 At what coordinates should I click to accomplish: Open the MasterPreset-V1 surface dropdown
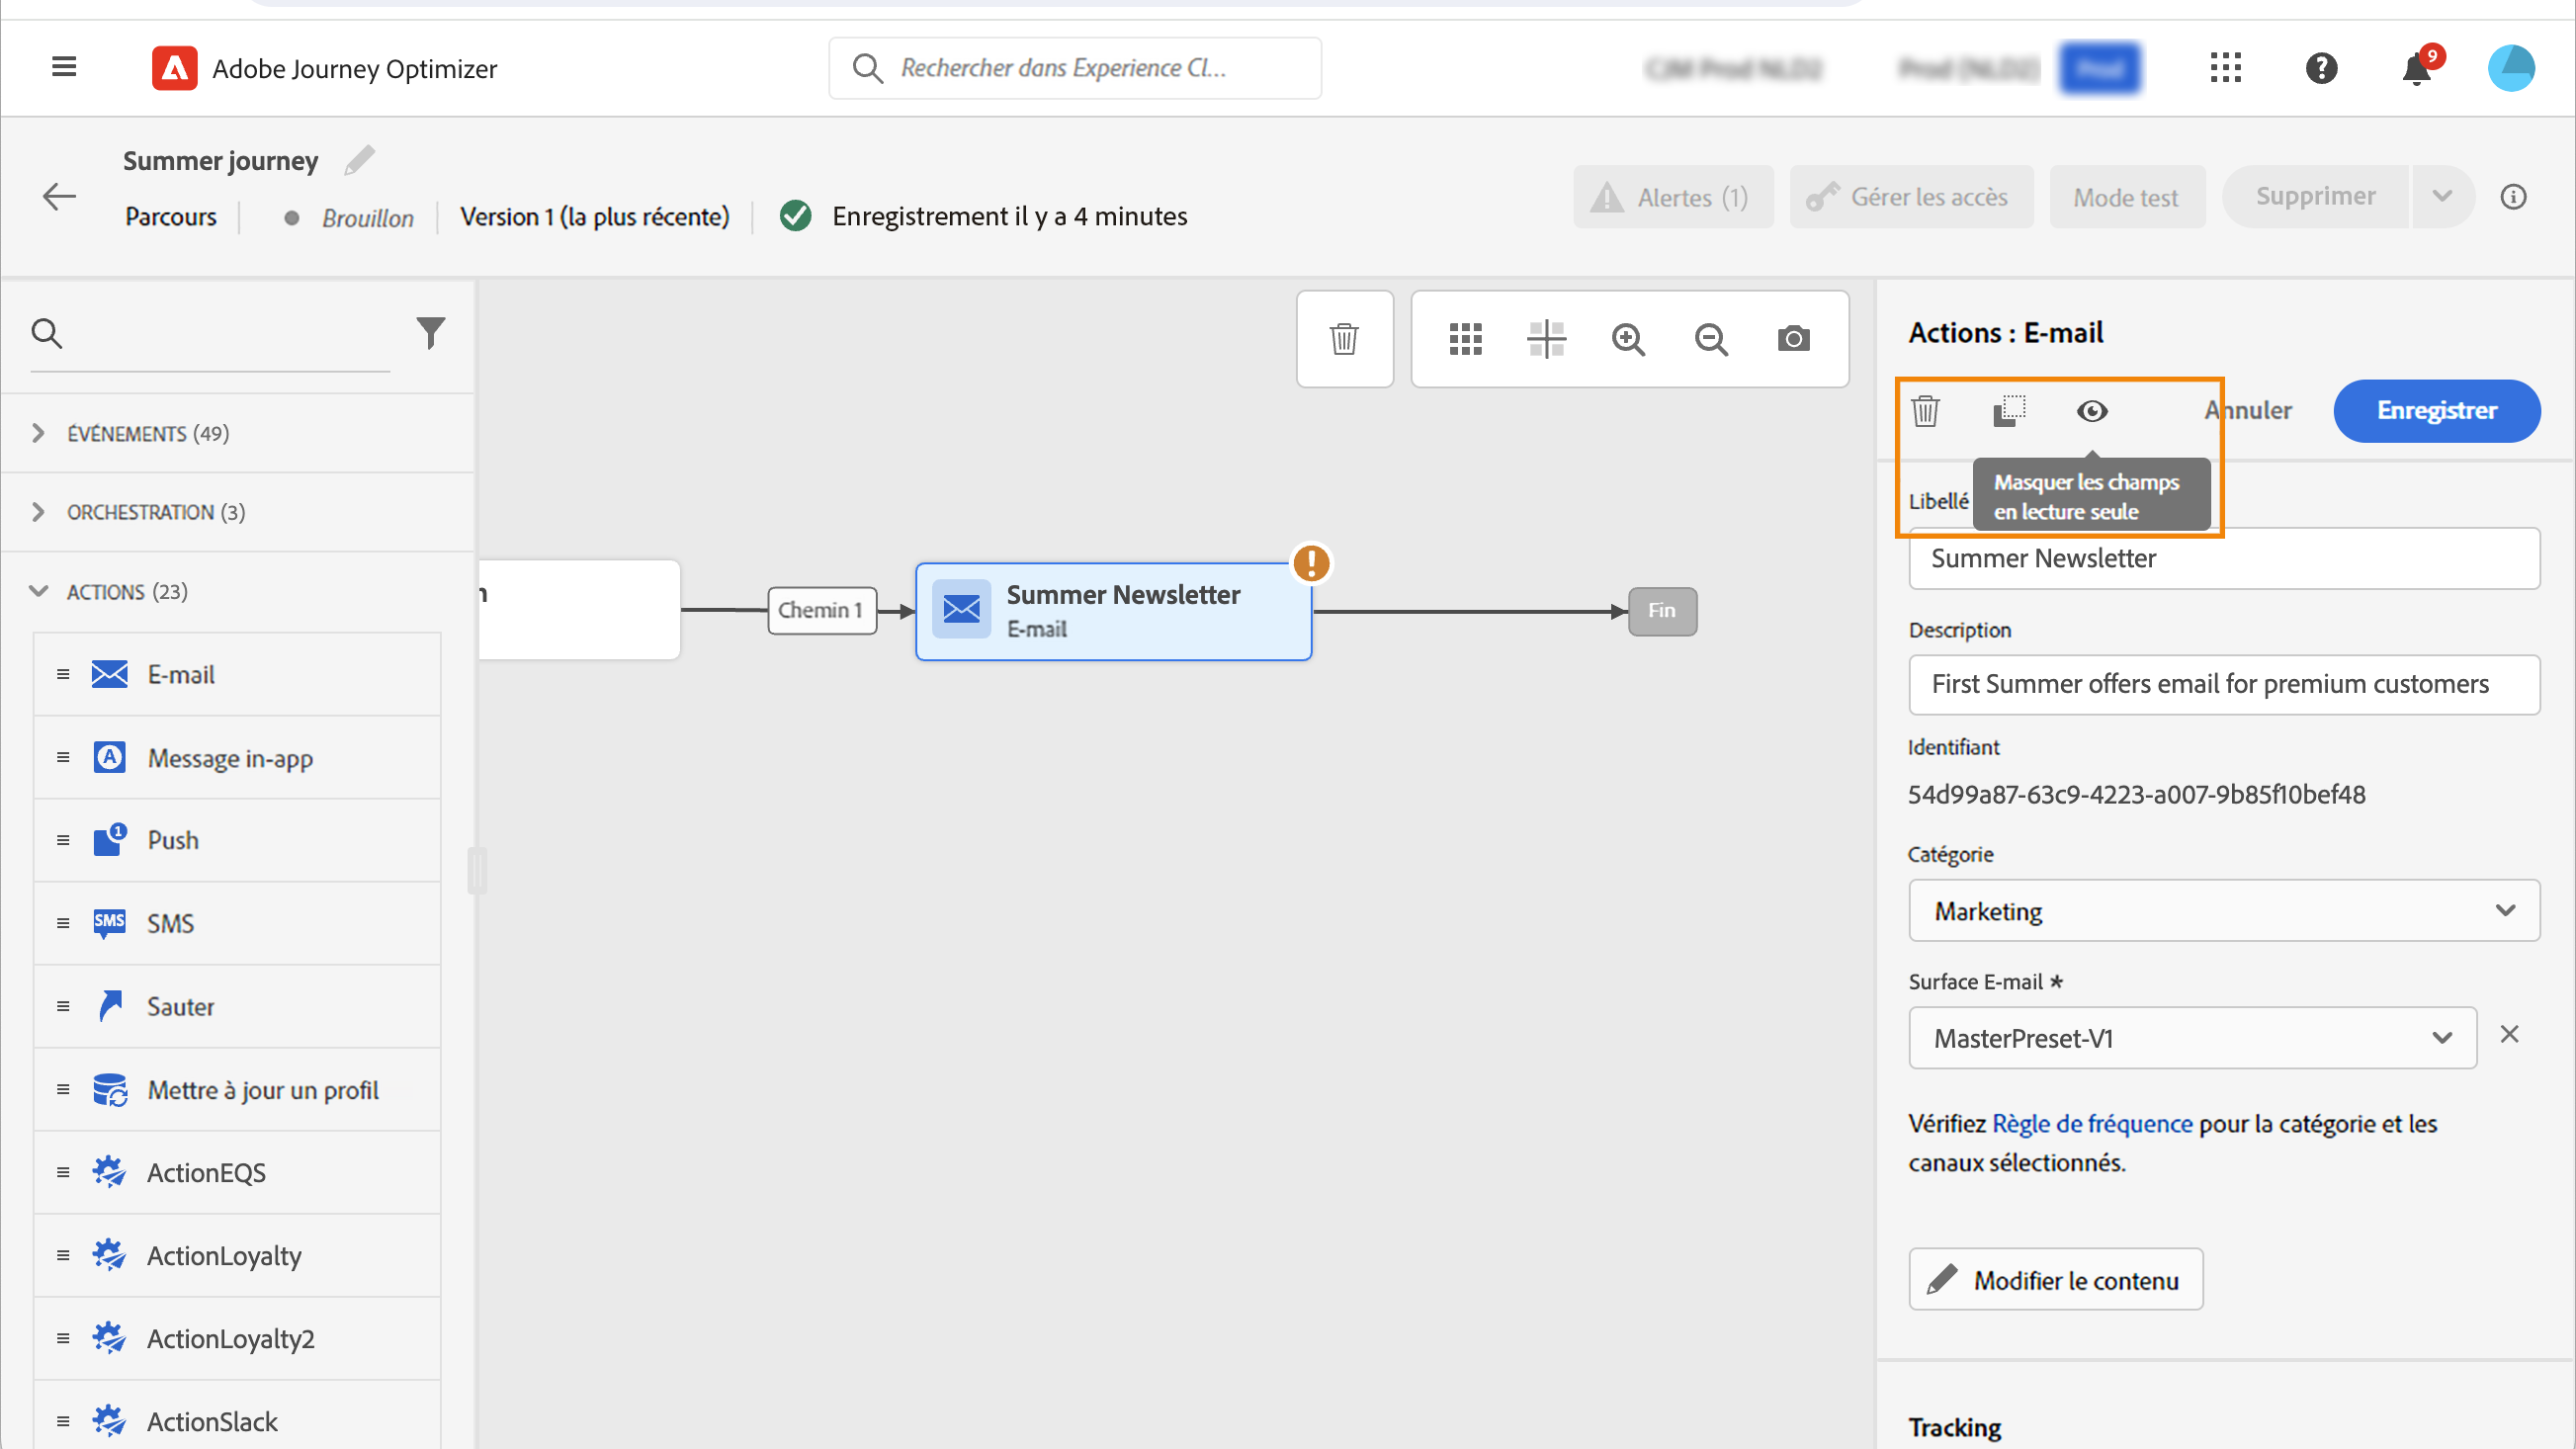click(x=2191, y=1038)
